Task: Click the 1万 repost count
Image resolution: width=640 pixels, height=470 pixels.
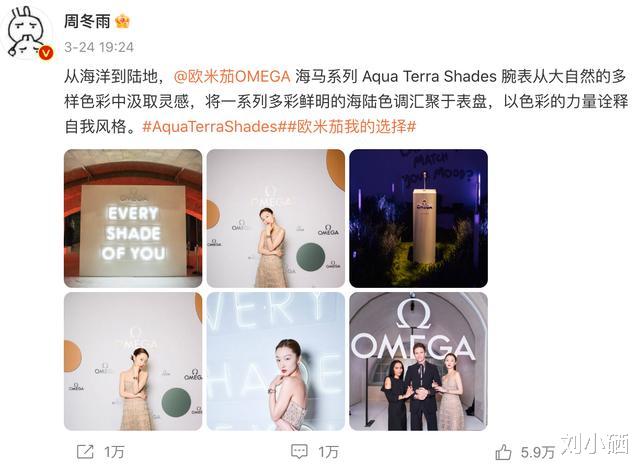Action: click(x=114, y=452)
